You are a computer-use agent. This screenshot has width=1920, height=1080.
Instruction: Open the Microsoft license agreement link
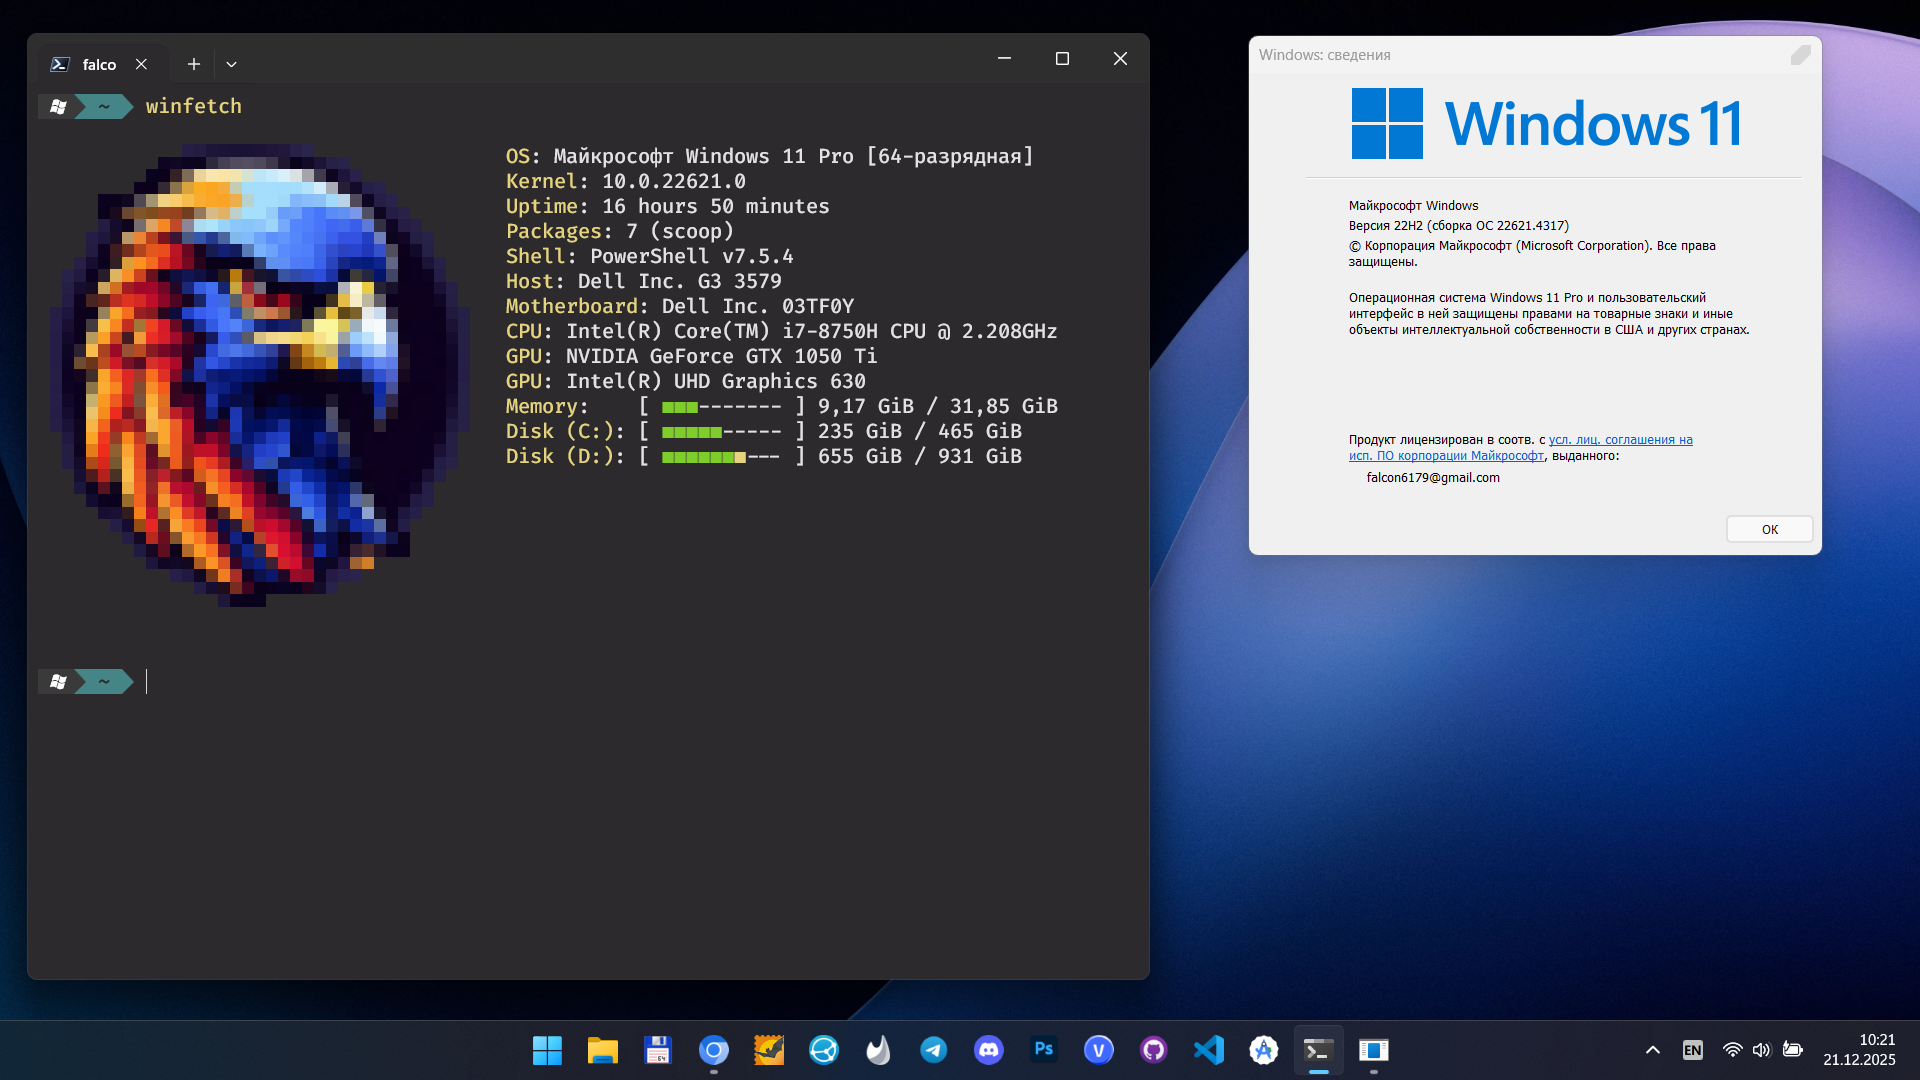click(x=1620, y=440)
